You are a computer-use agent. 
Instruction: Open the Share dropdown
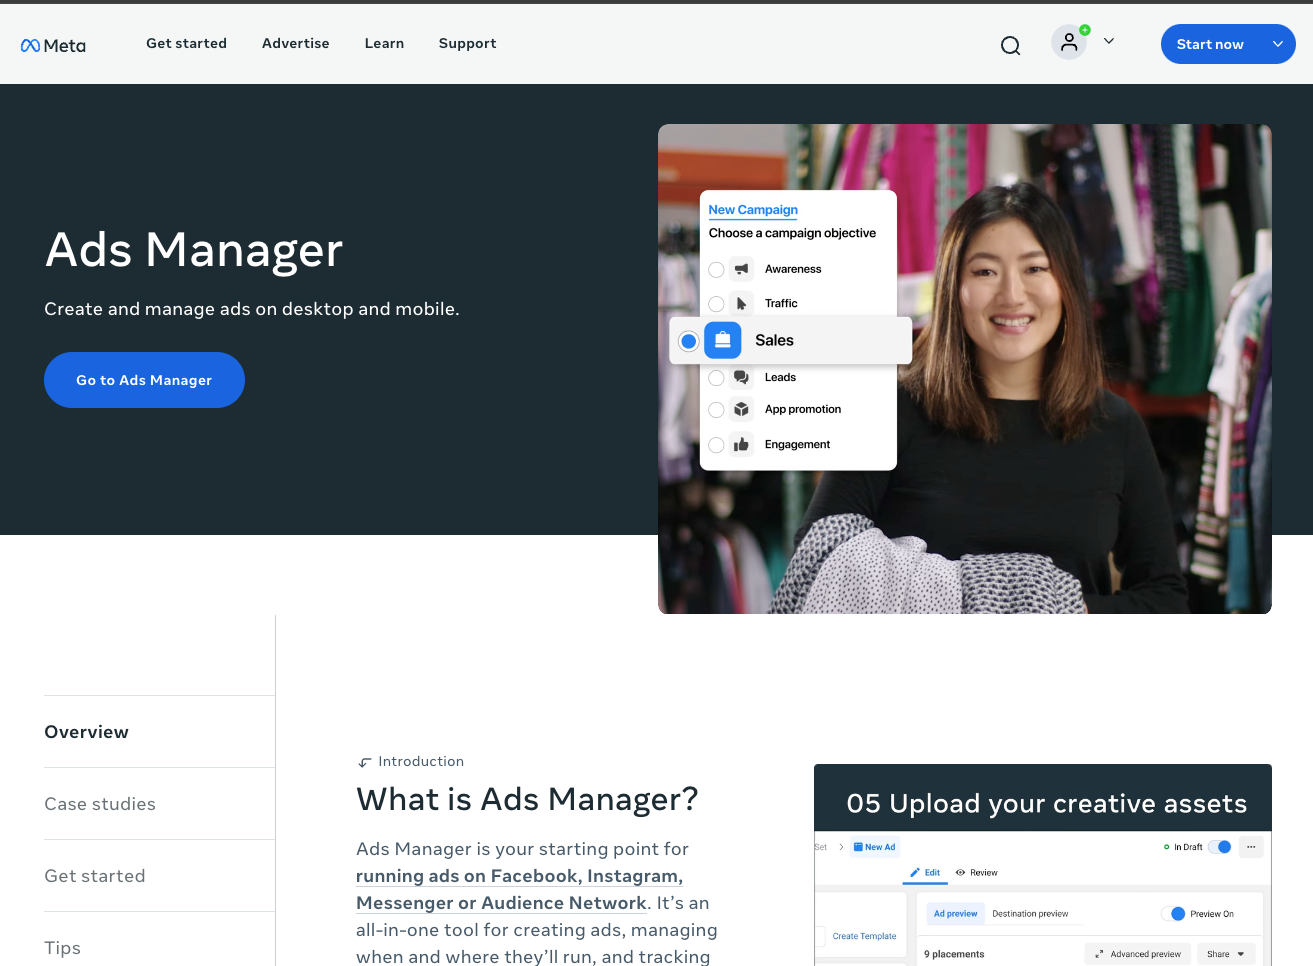point(1225,954)
